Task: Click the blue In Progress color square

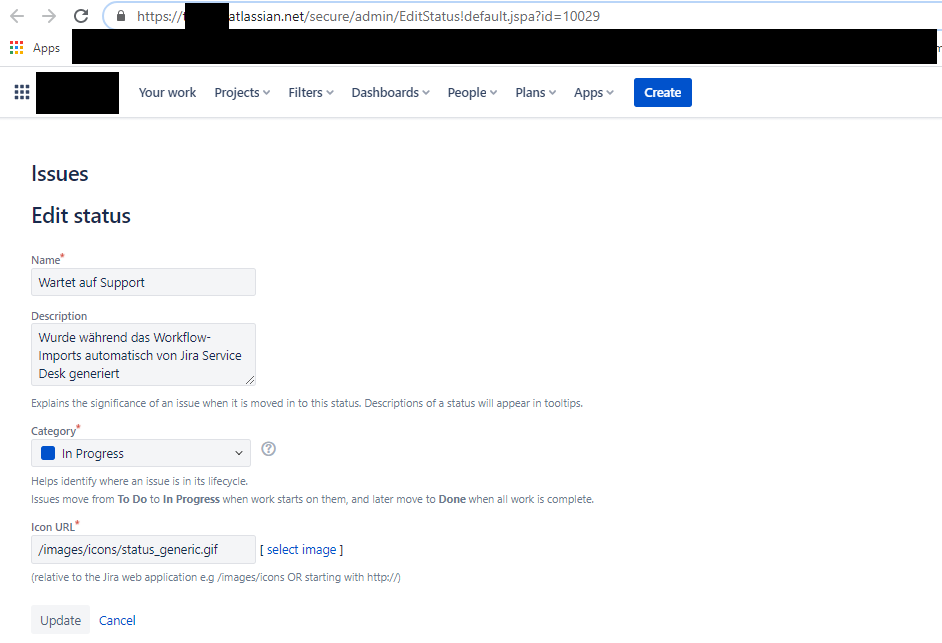Action: [48, 453]
